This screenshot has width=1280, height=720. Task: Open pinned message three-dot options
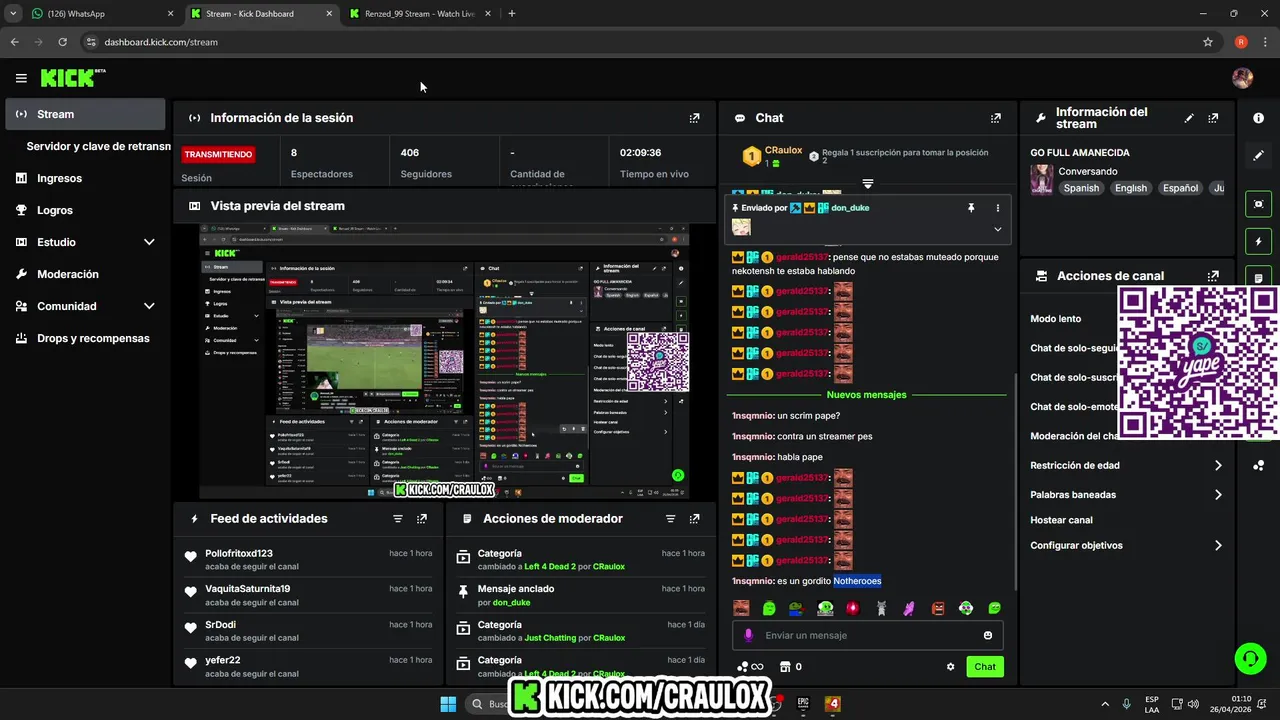997,208
